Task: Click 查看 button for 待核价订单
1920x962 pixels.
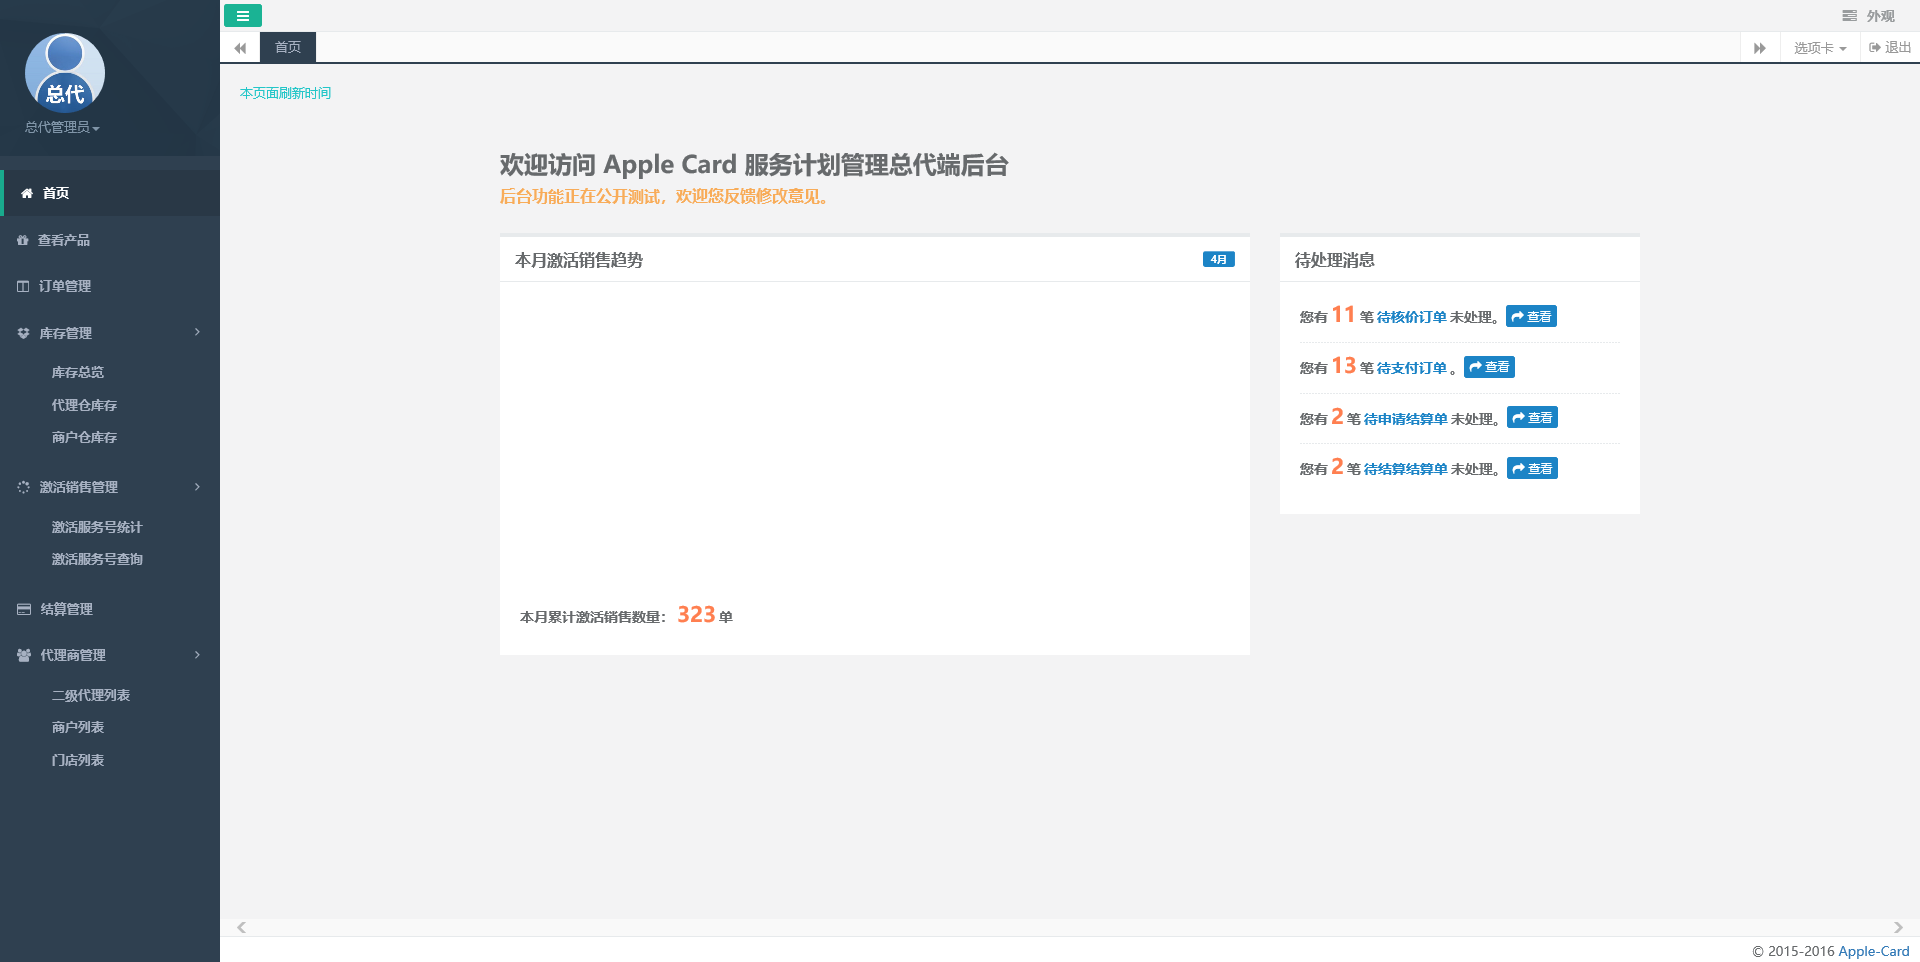Action: pos(1531,316)
